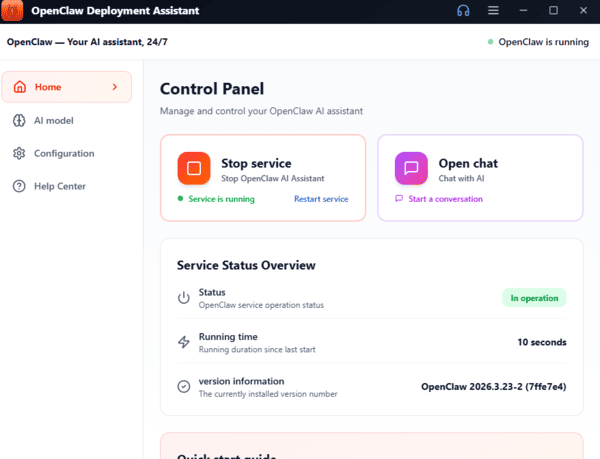Click the In operation status badge
Image resolution: width=600 pixels, height=459 pixels.
pyautogui.click(x=534, y=298)
